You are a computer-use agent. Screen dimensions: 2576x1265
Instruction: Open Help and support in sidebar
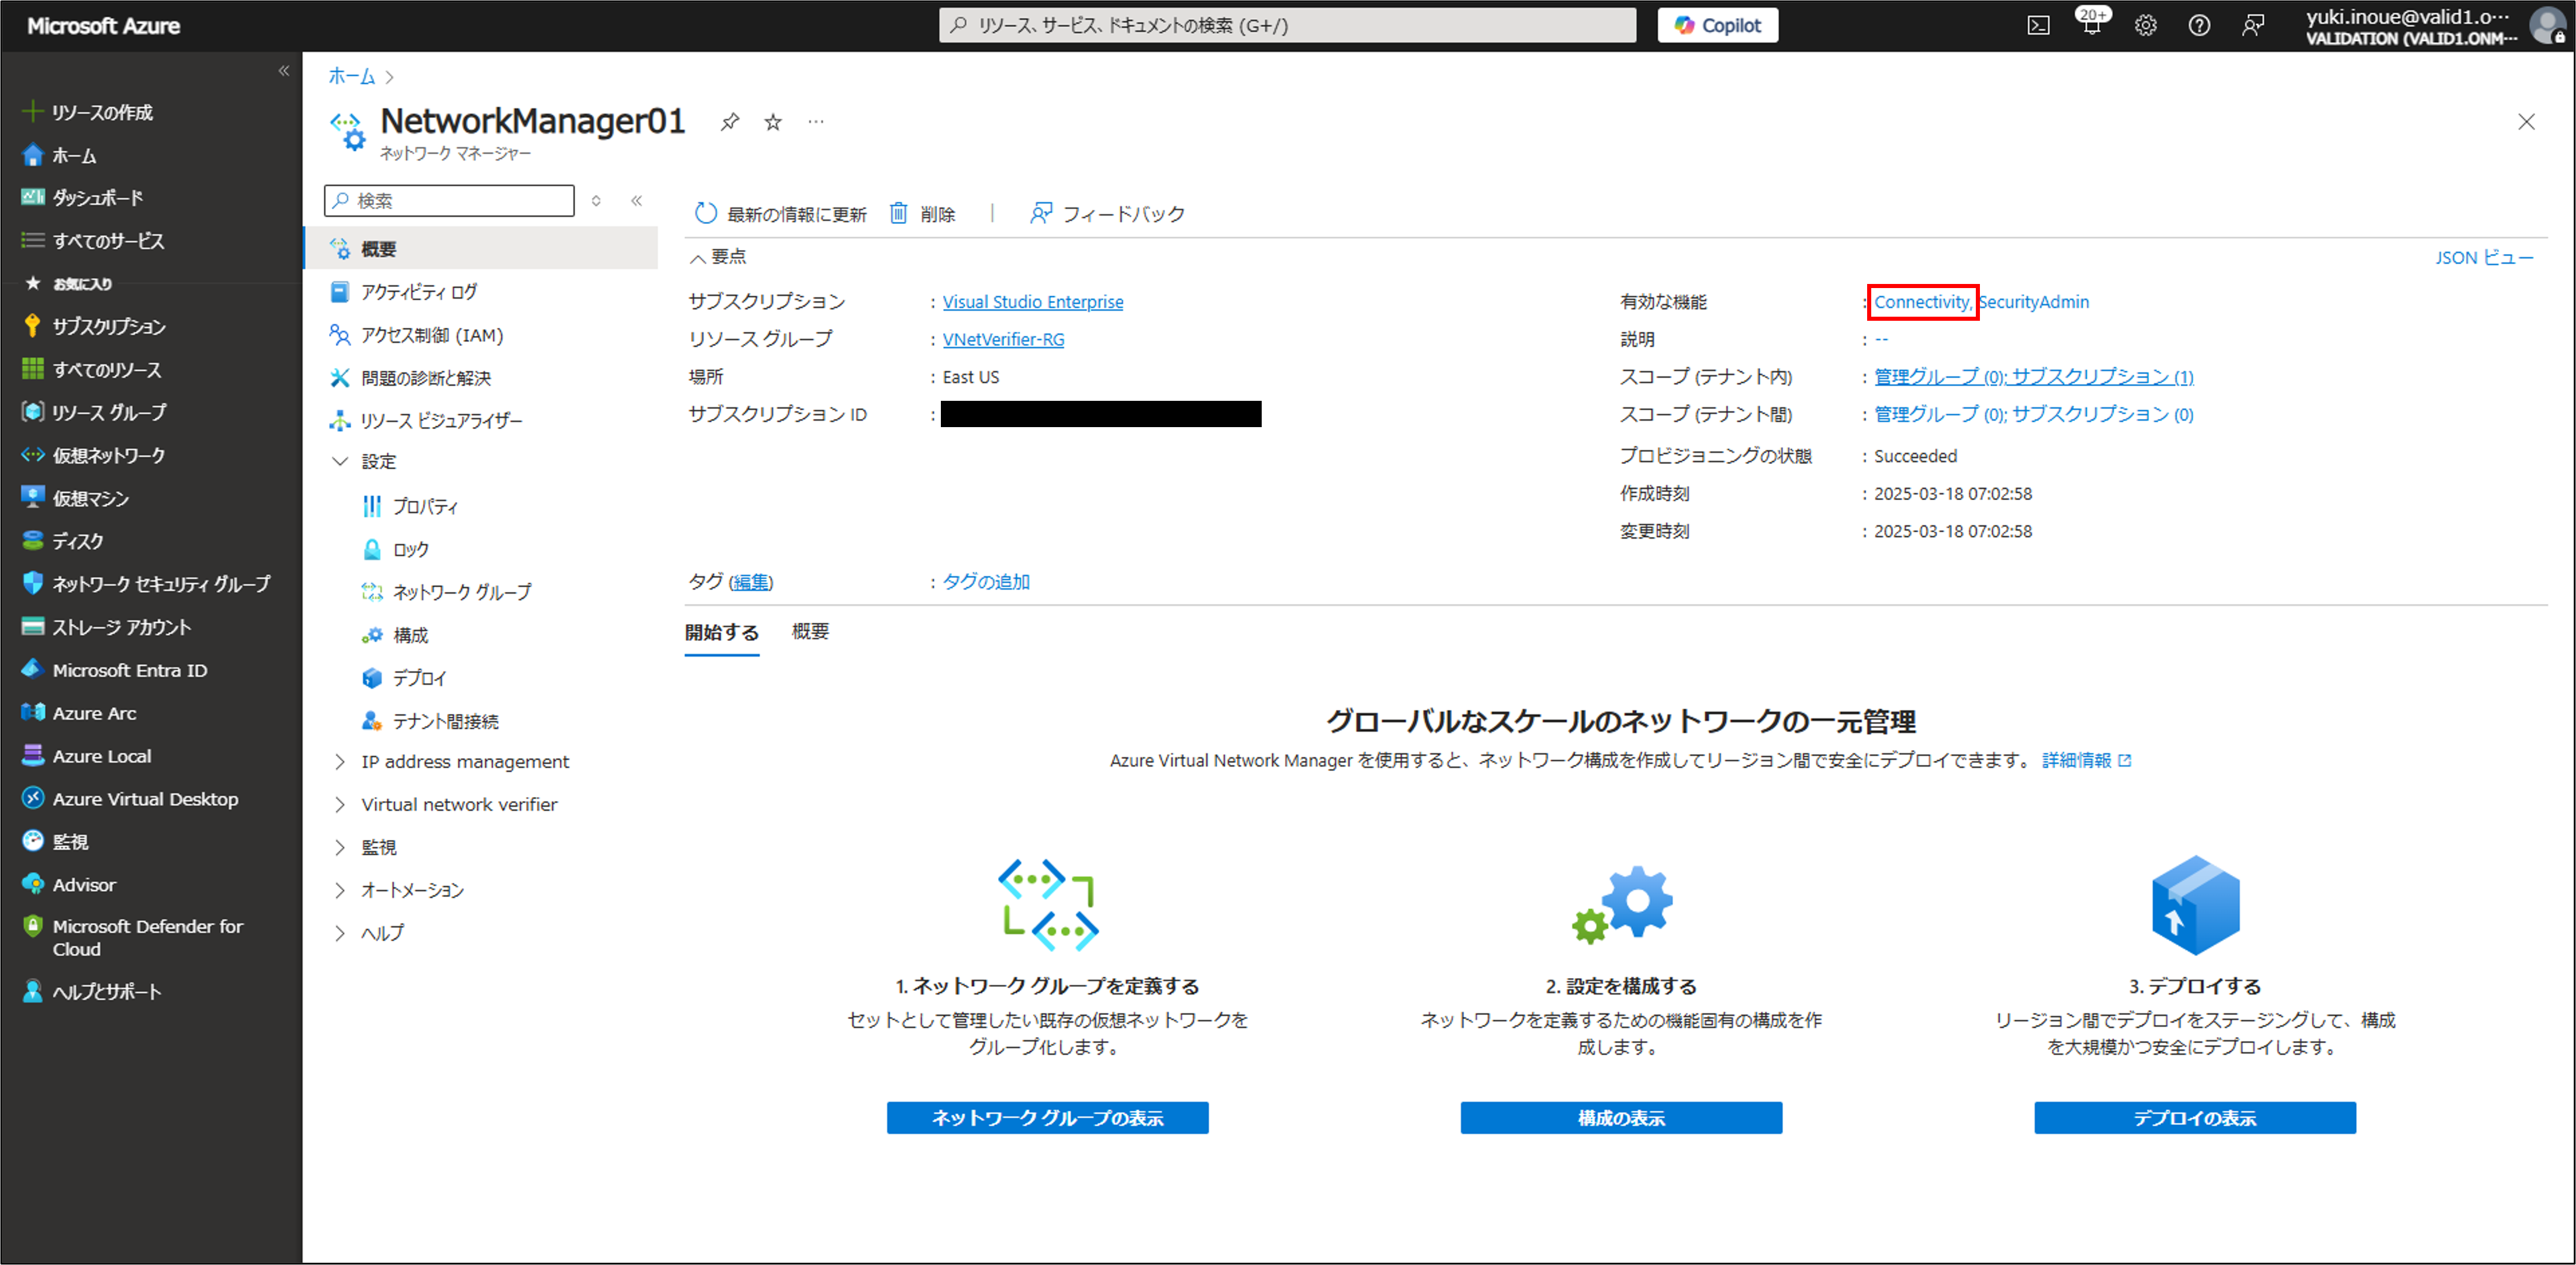pyautogui.click(x=92, y=991)
